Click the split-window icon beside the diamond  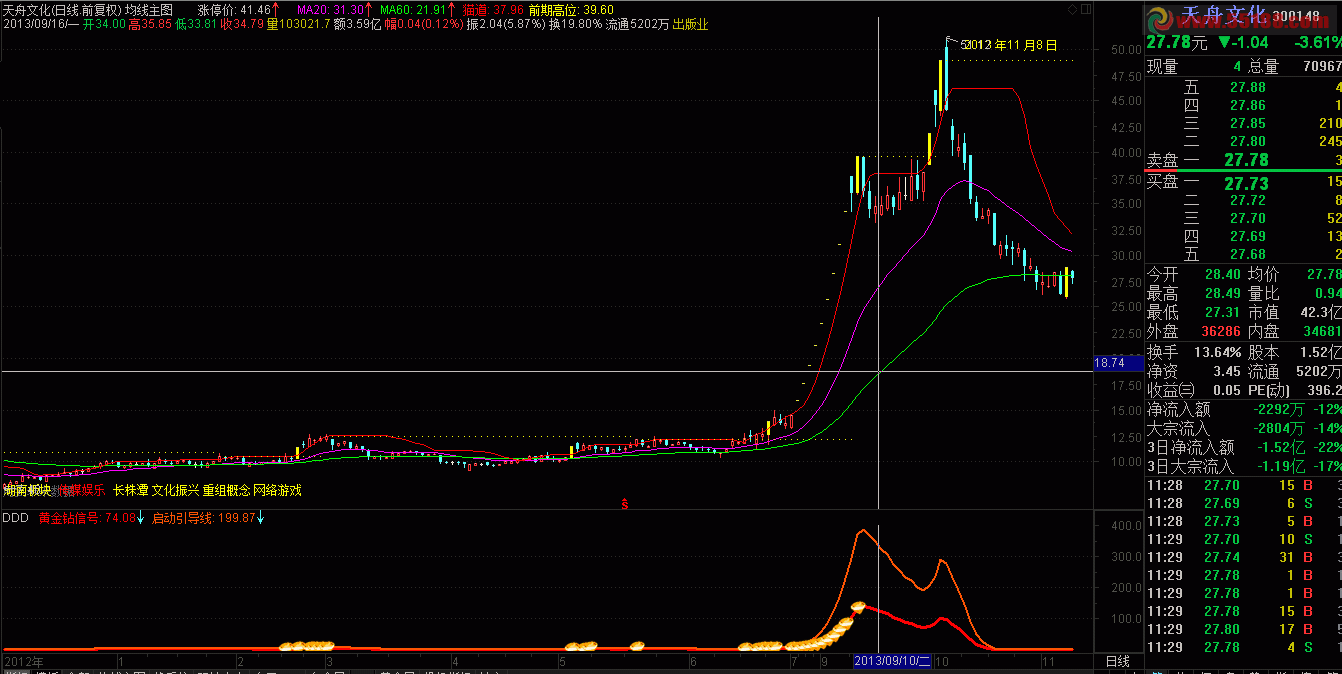coord(1085,8)
